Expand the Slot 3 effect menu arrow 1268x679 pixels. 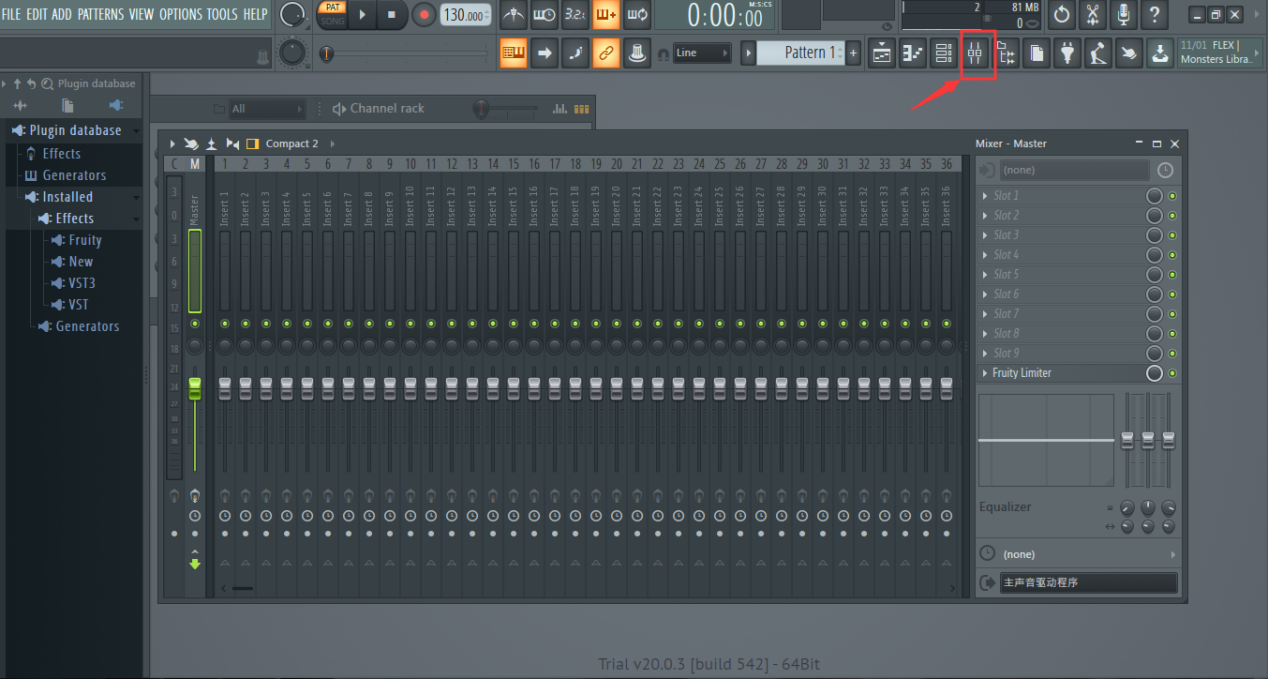(x=985, y=235)
